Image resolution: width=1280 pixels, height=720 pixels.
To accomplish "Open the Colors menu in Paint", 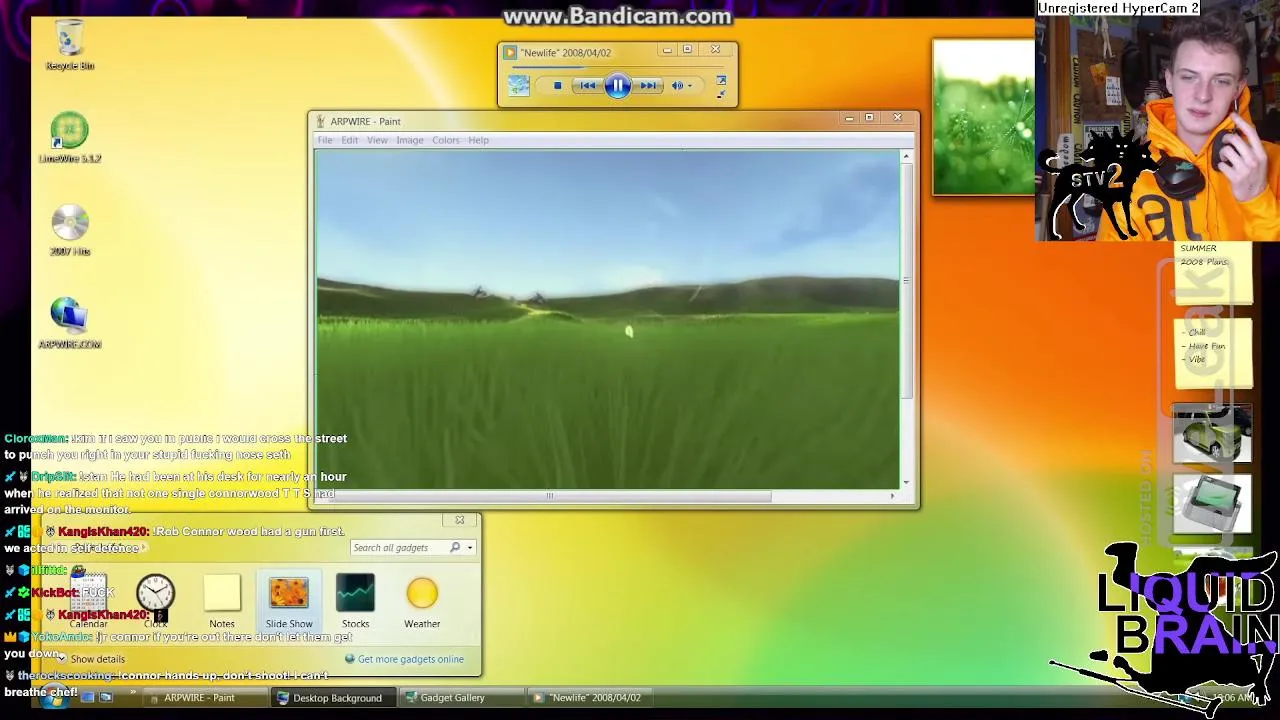I will pyautogui.click(x=446, y=140).
